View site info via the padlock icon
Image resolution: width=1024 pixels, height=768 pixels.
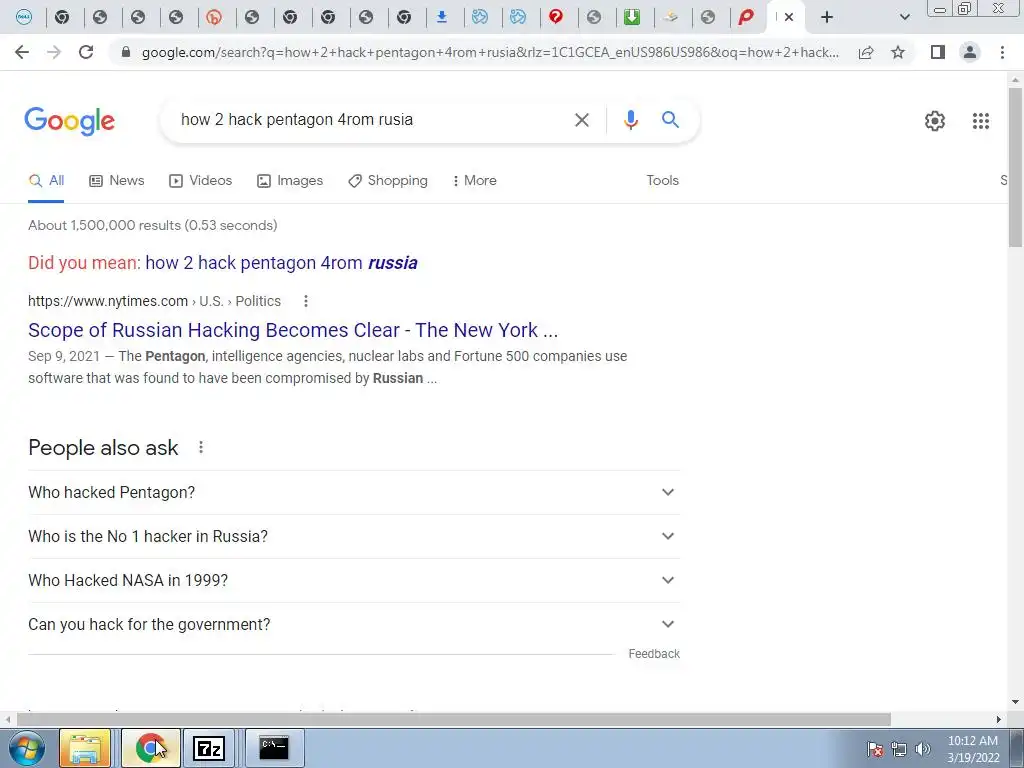126,52
